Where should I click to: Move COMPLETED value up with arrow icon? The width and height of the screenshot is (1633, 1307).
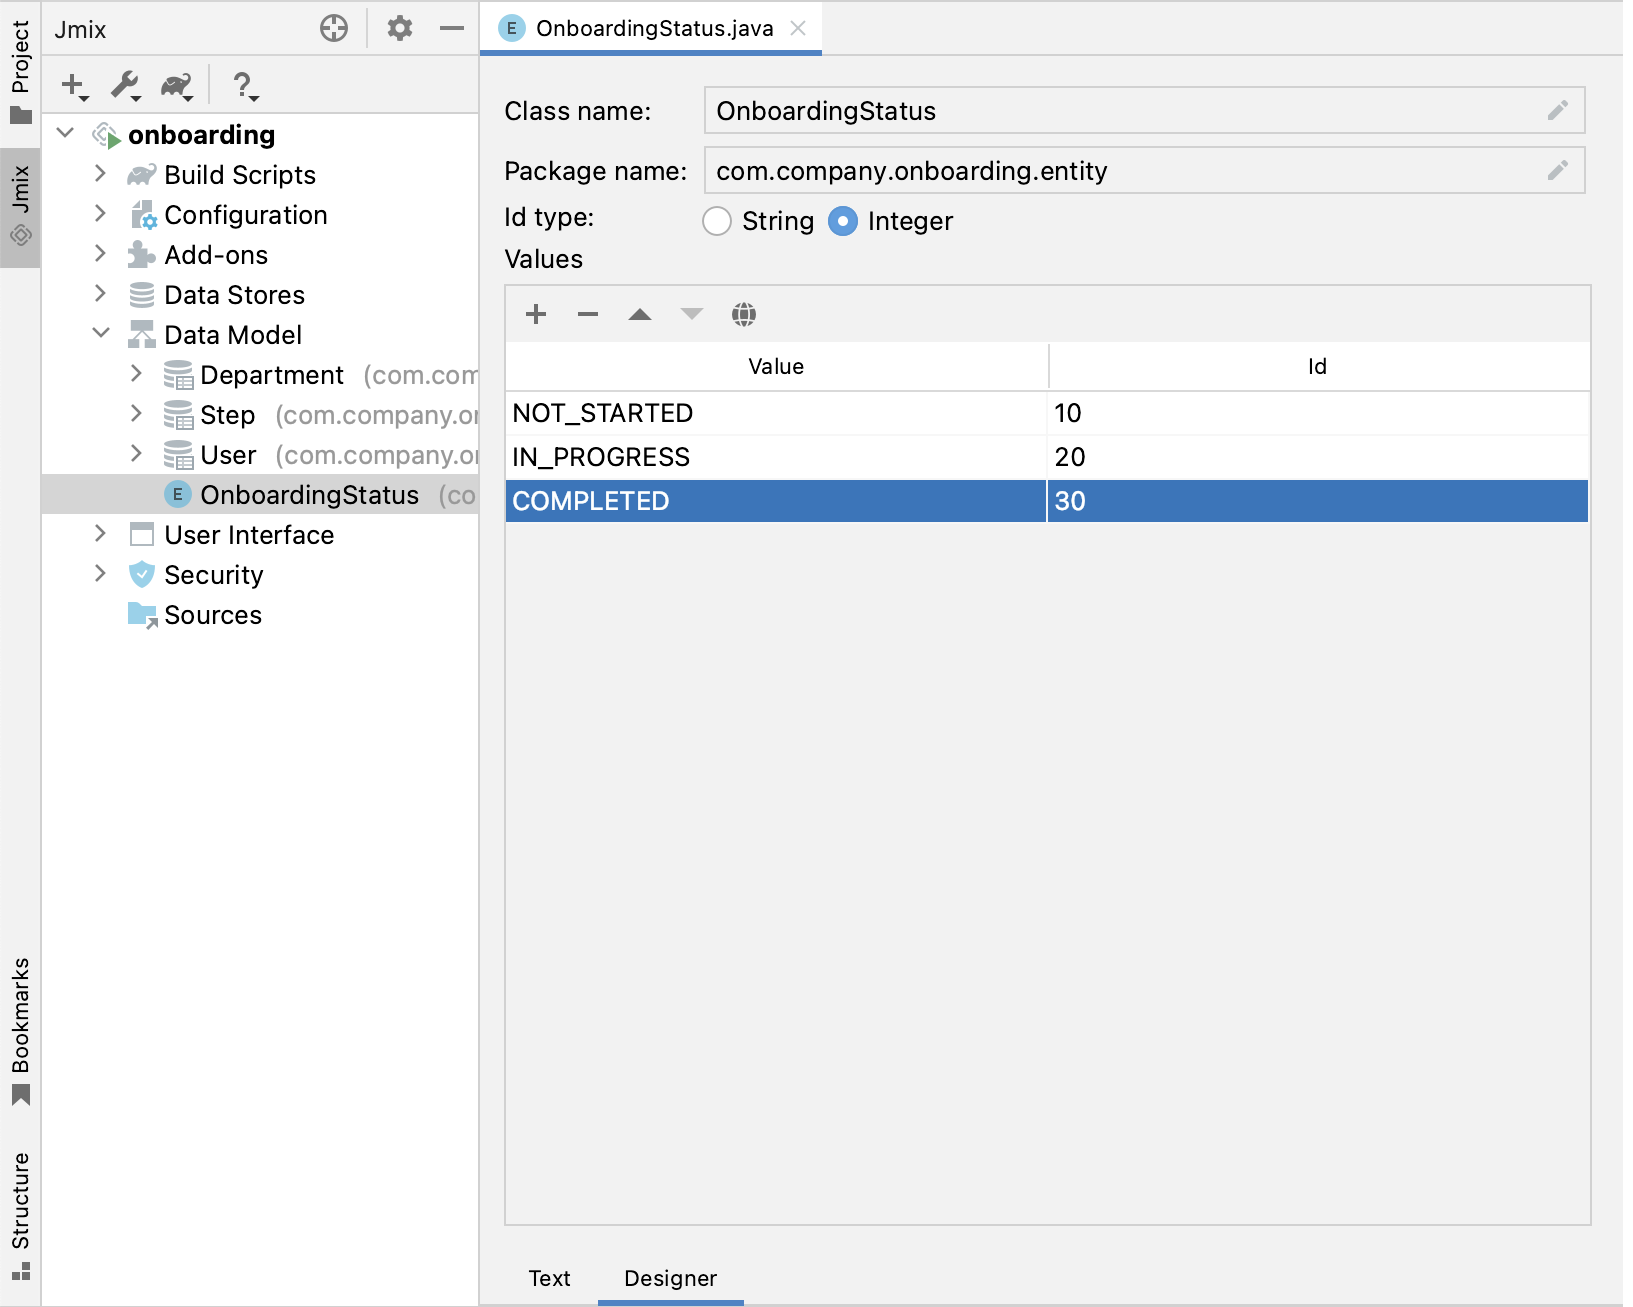[x=640, y=314]
